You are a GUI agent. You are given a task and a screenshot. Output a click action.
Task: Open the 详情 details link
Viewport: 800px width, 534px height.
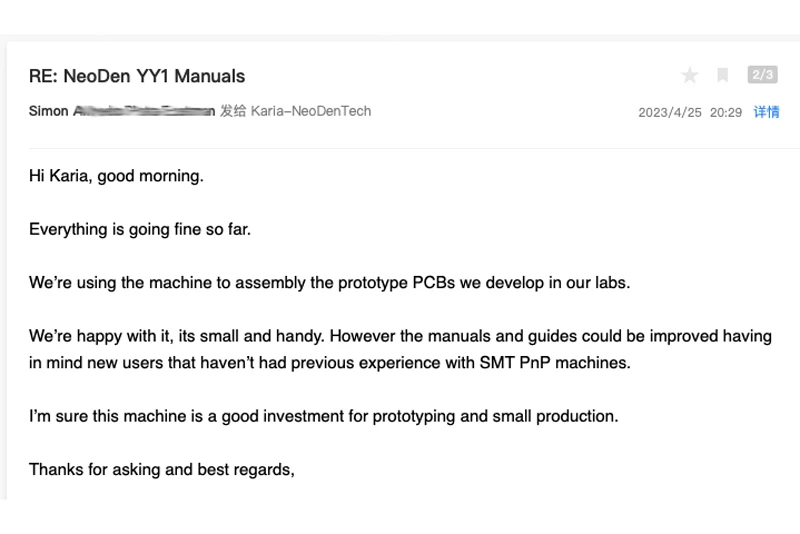tap(767, 112)
